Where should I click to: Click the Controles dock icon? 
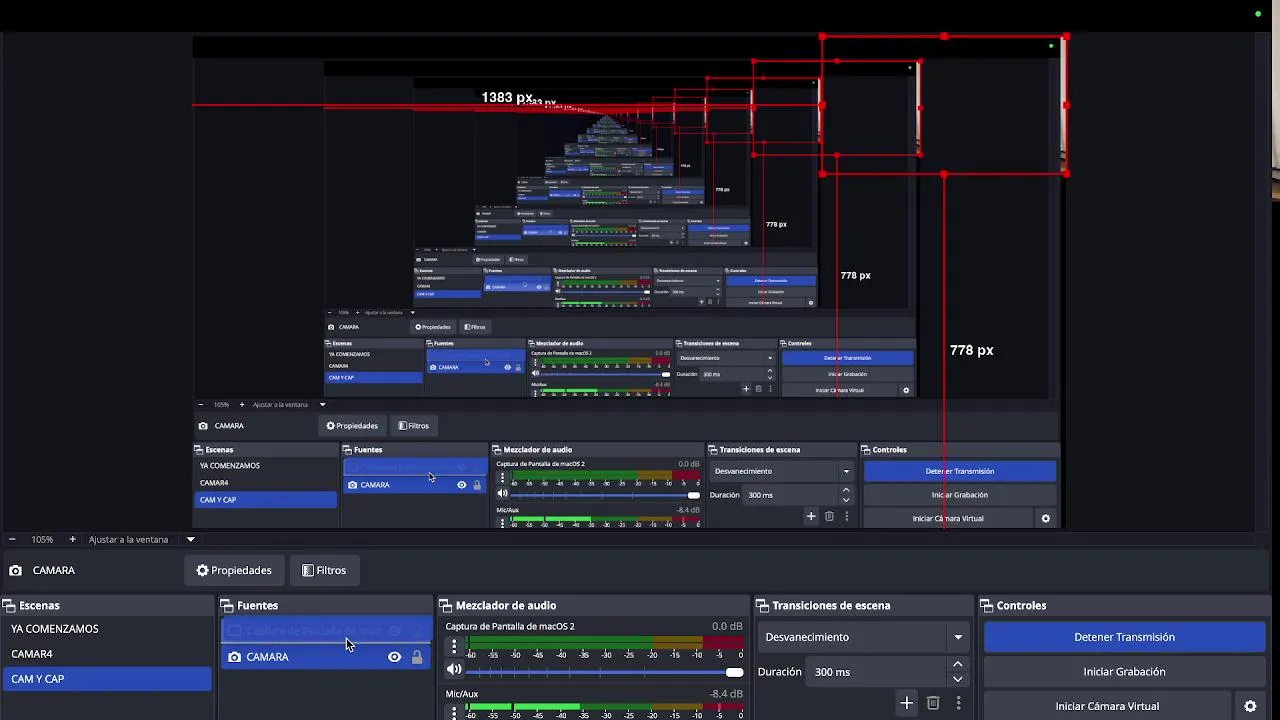(x=987, y=606)
